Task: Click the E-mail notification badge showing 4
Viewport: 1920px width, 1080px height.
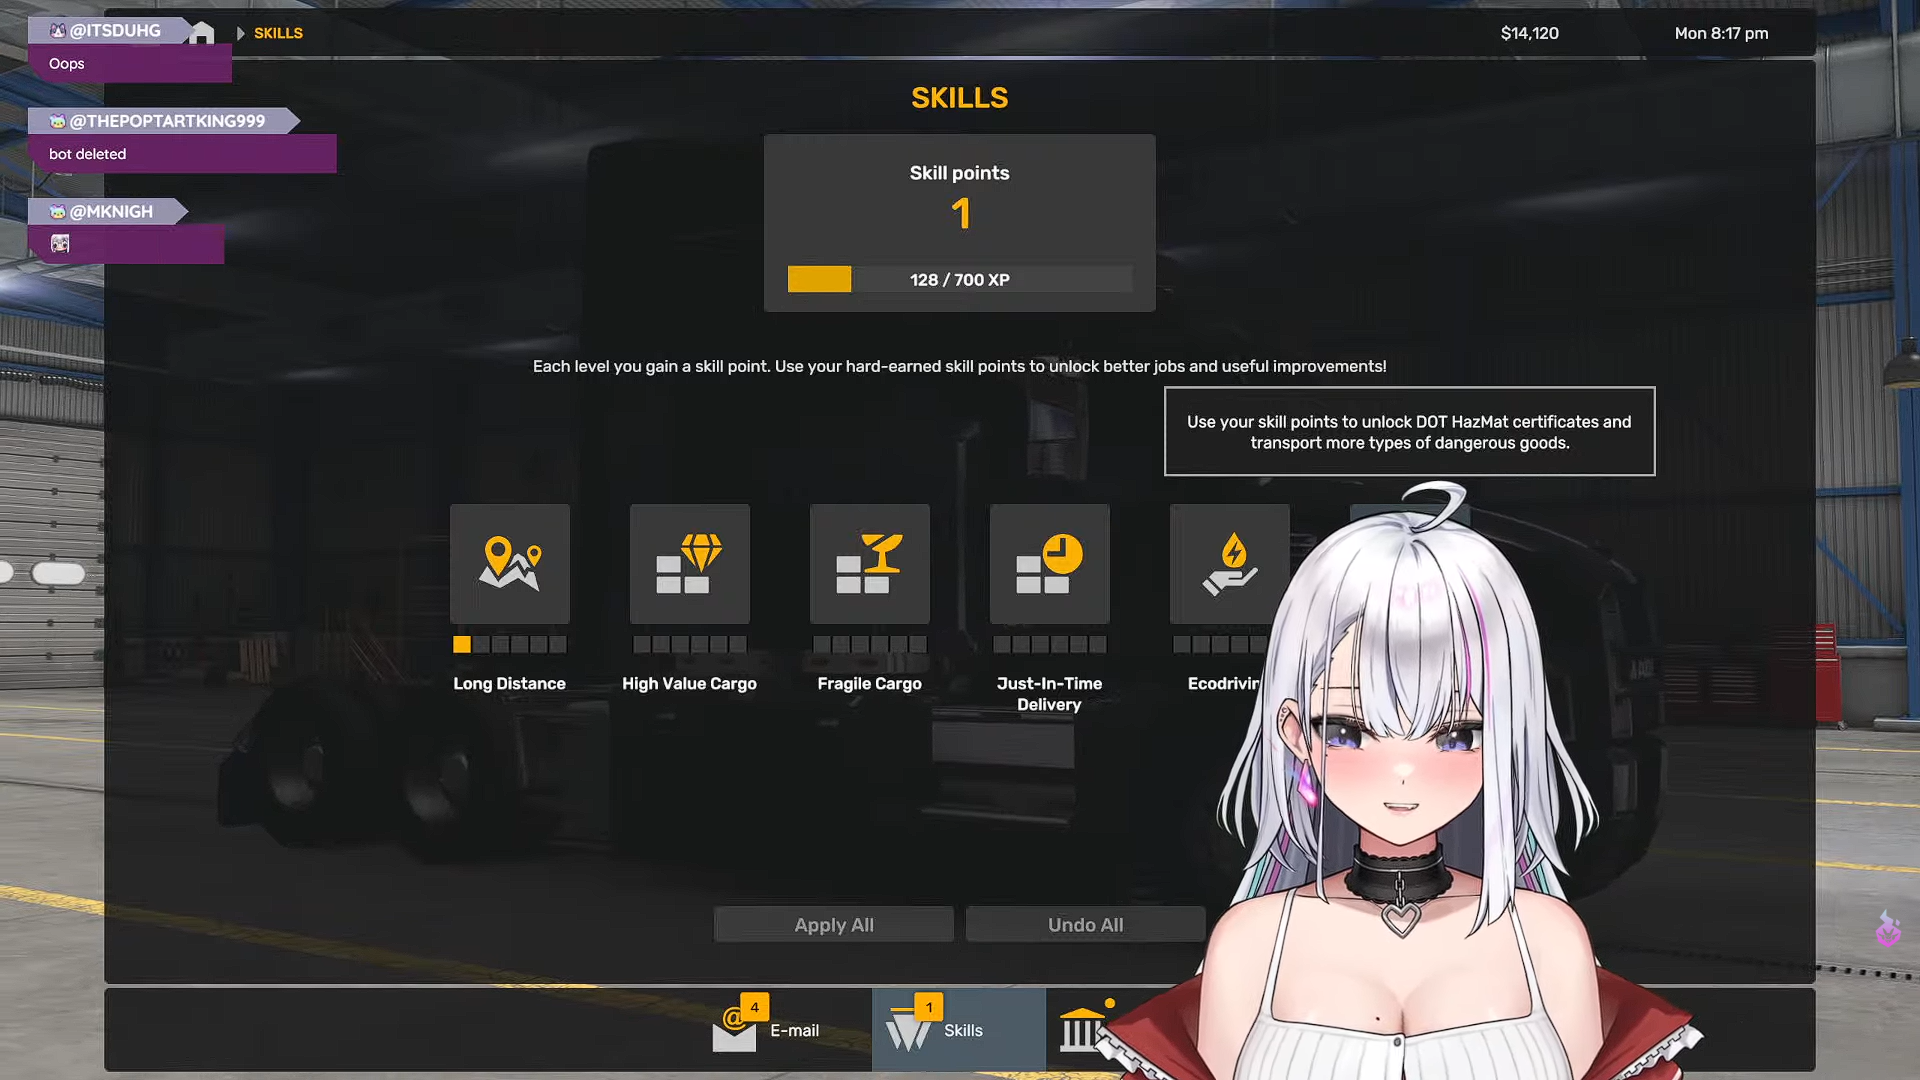Action: point(755,1007)
